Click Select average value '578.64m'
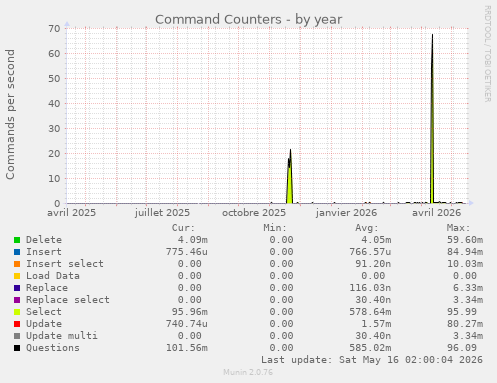497x383 pixels. pyautogui.click(x=370, y=312)
